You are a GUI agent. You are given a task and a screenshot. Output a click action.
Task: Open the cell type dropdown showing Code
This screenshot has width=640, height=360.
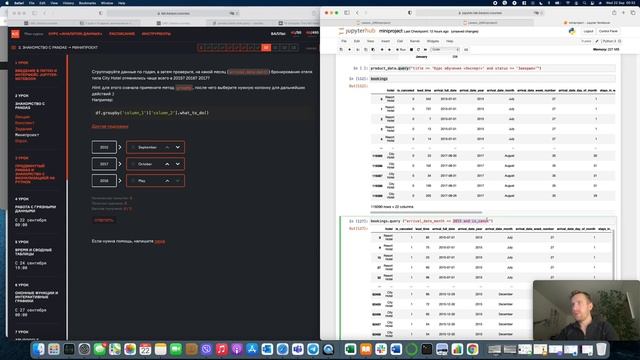pos(445,49)
